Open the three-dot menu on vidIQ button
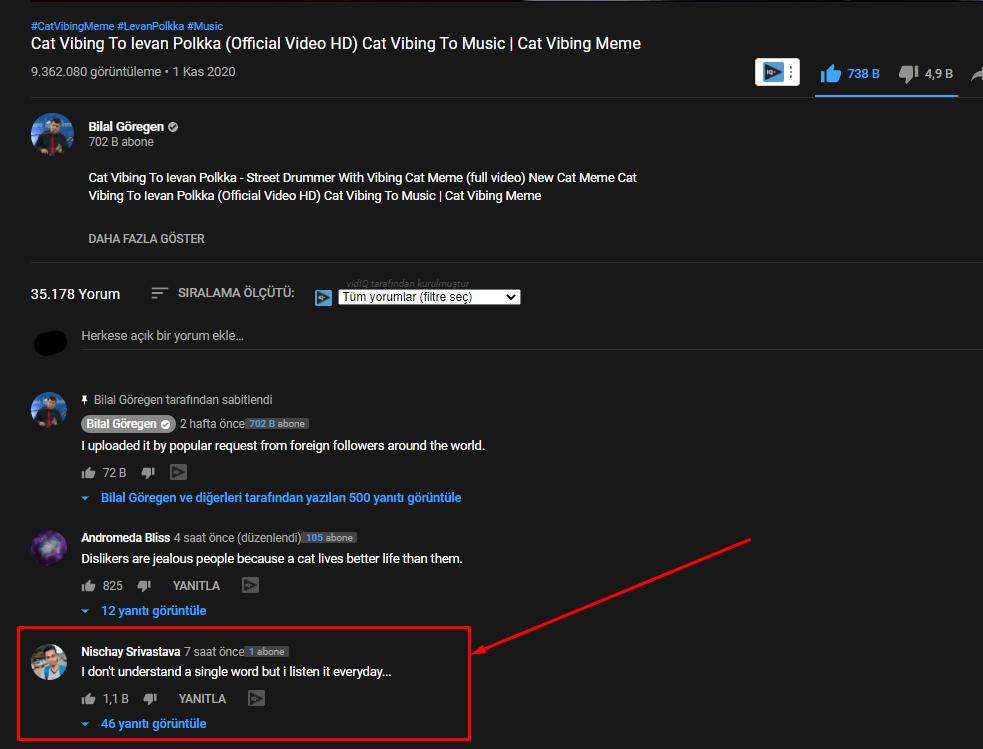This screenshot has width=983, height=749. [792, 72]
